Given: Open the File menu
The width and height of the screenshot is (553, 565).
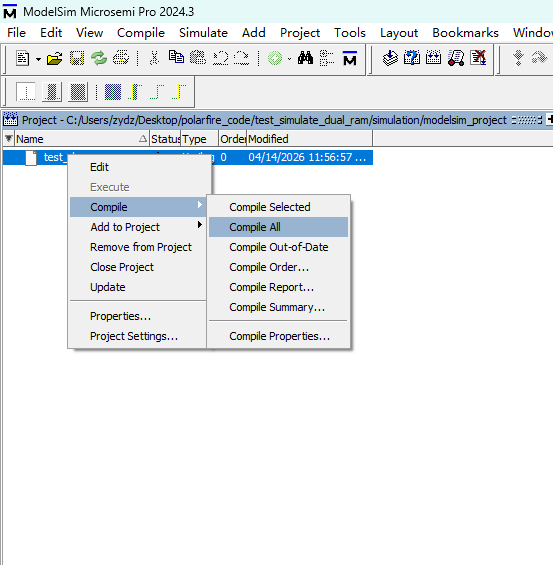Looking at the screenshot, I should (16, 33).
